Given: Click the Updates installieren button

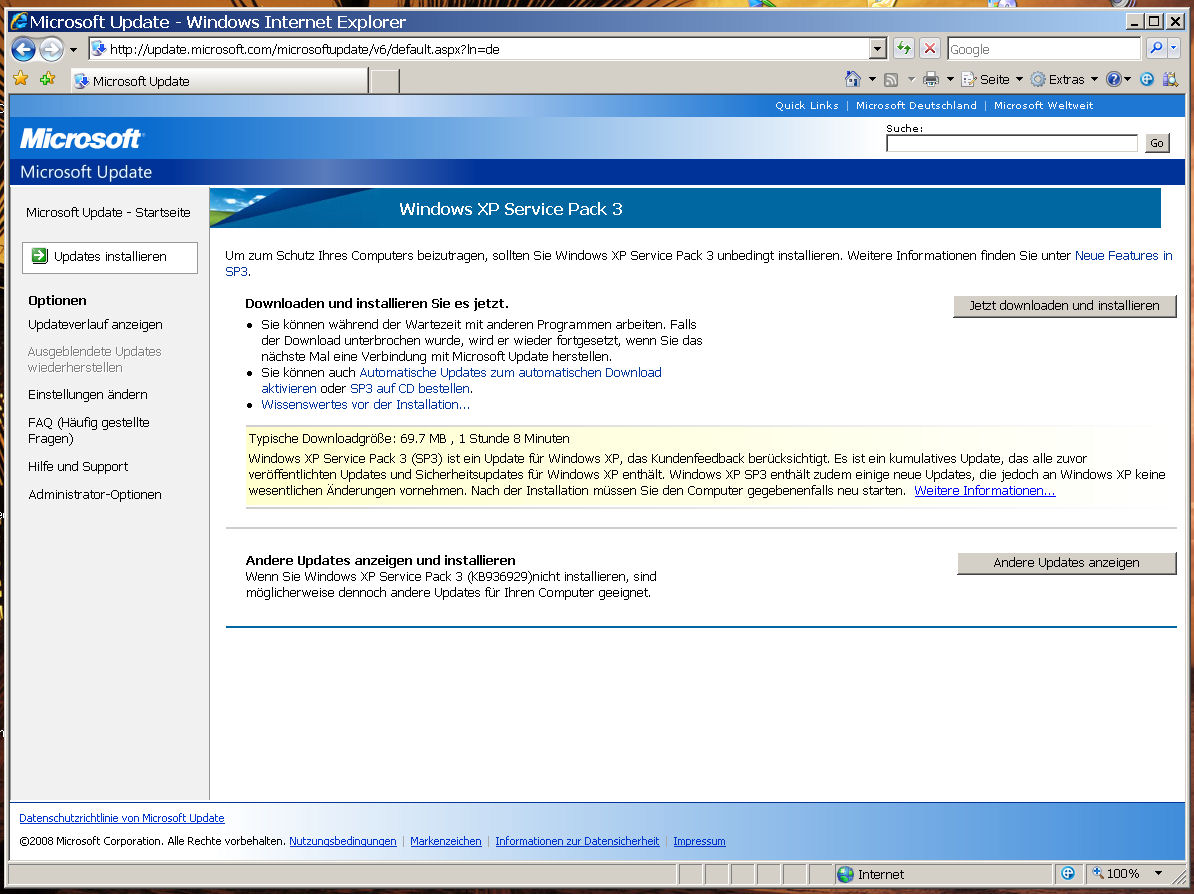Looking at the screenshot, I should click(110, 257).
